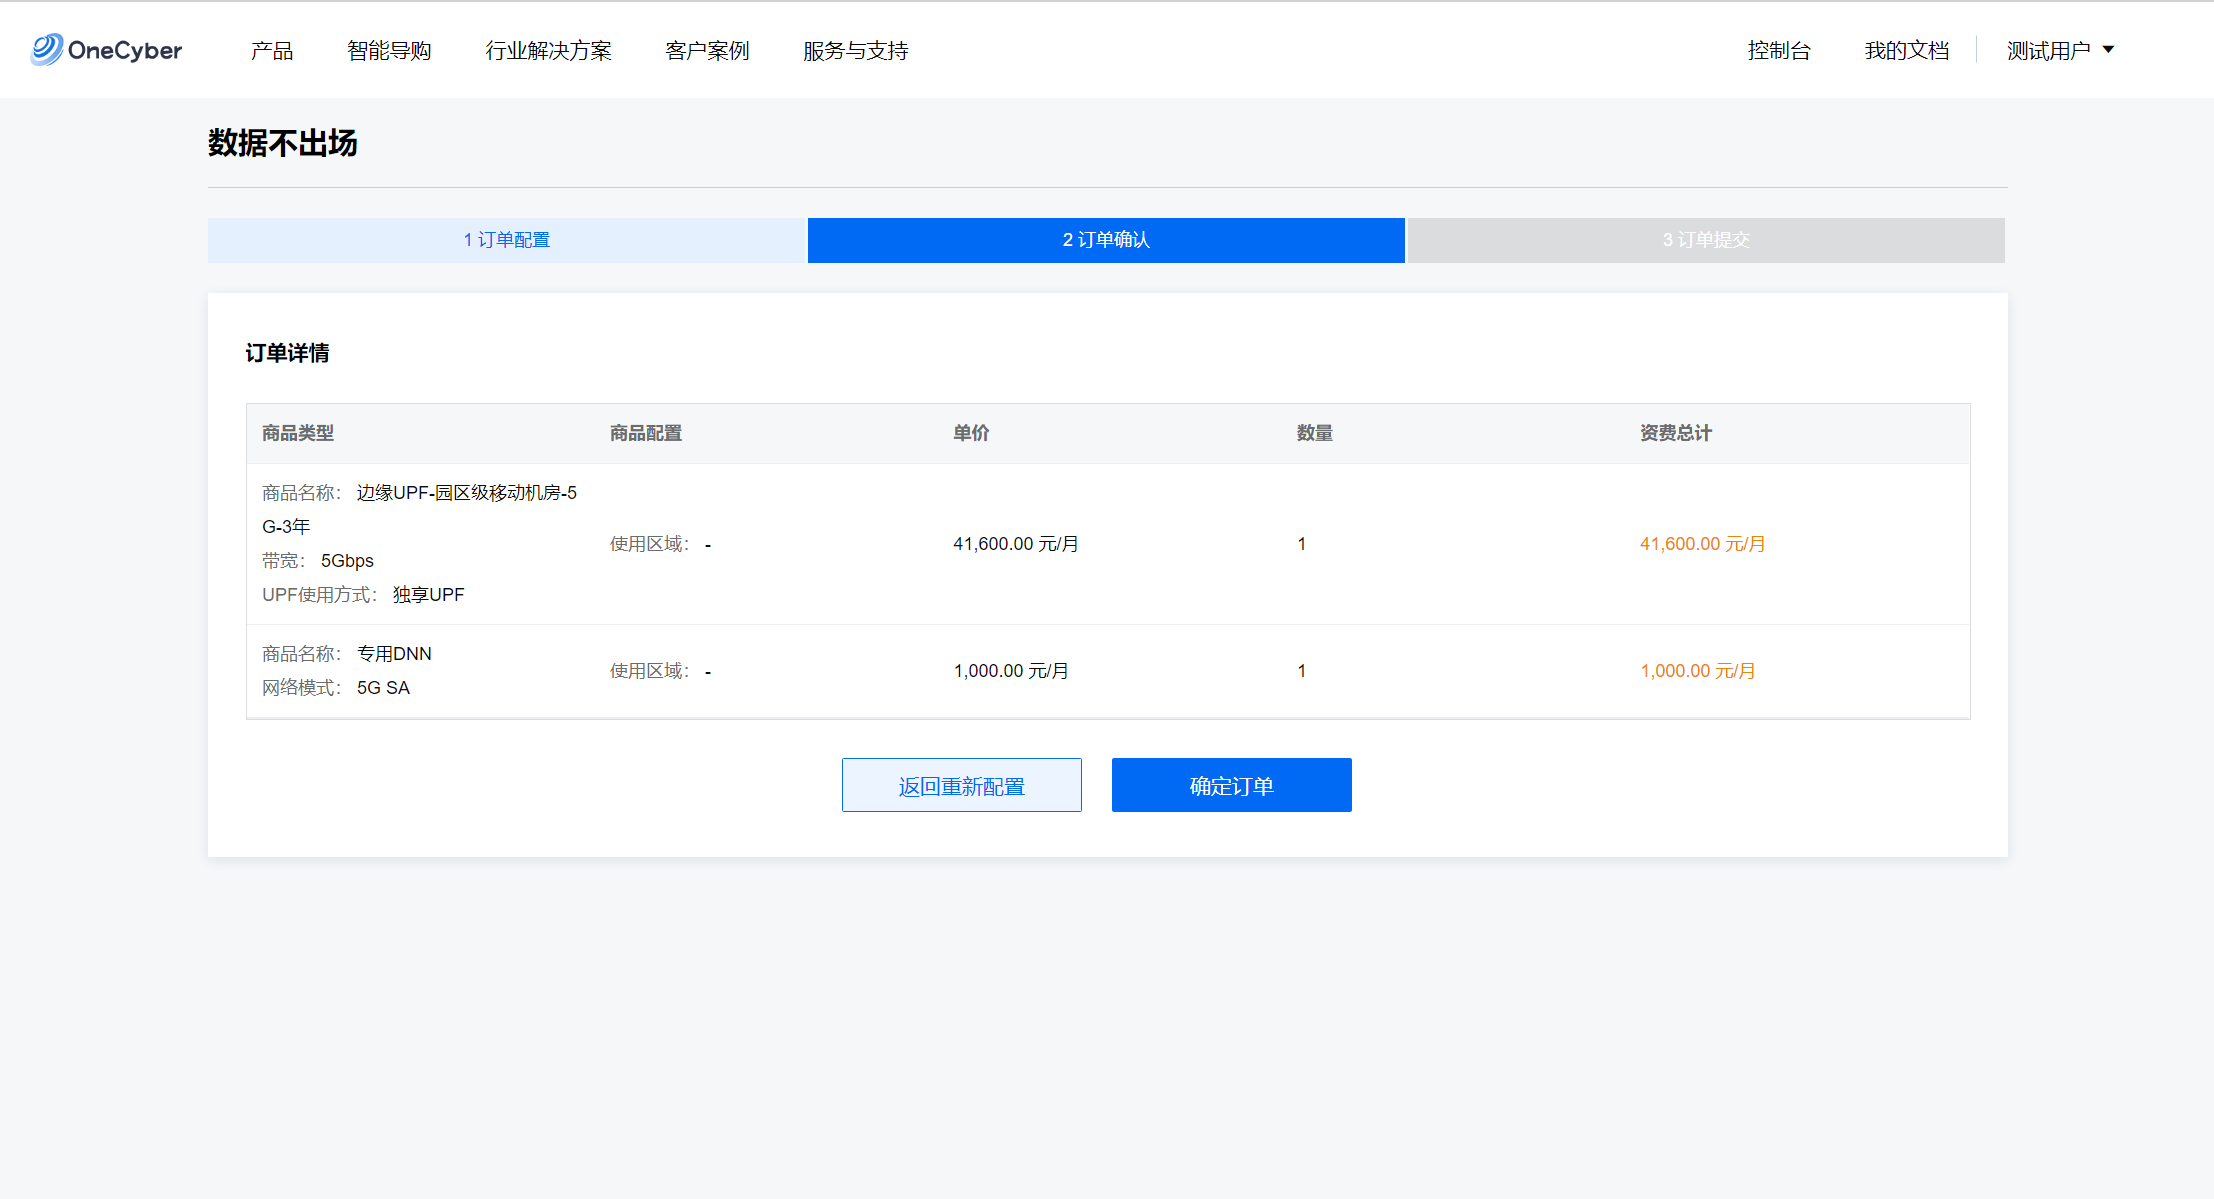Go to 行业解决方案 in navigation

pyautogui.click(x=548, y=50)
